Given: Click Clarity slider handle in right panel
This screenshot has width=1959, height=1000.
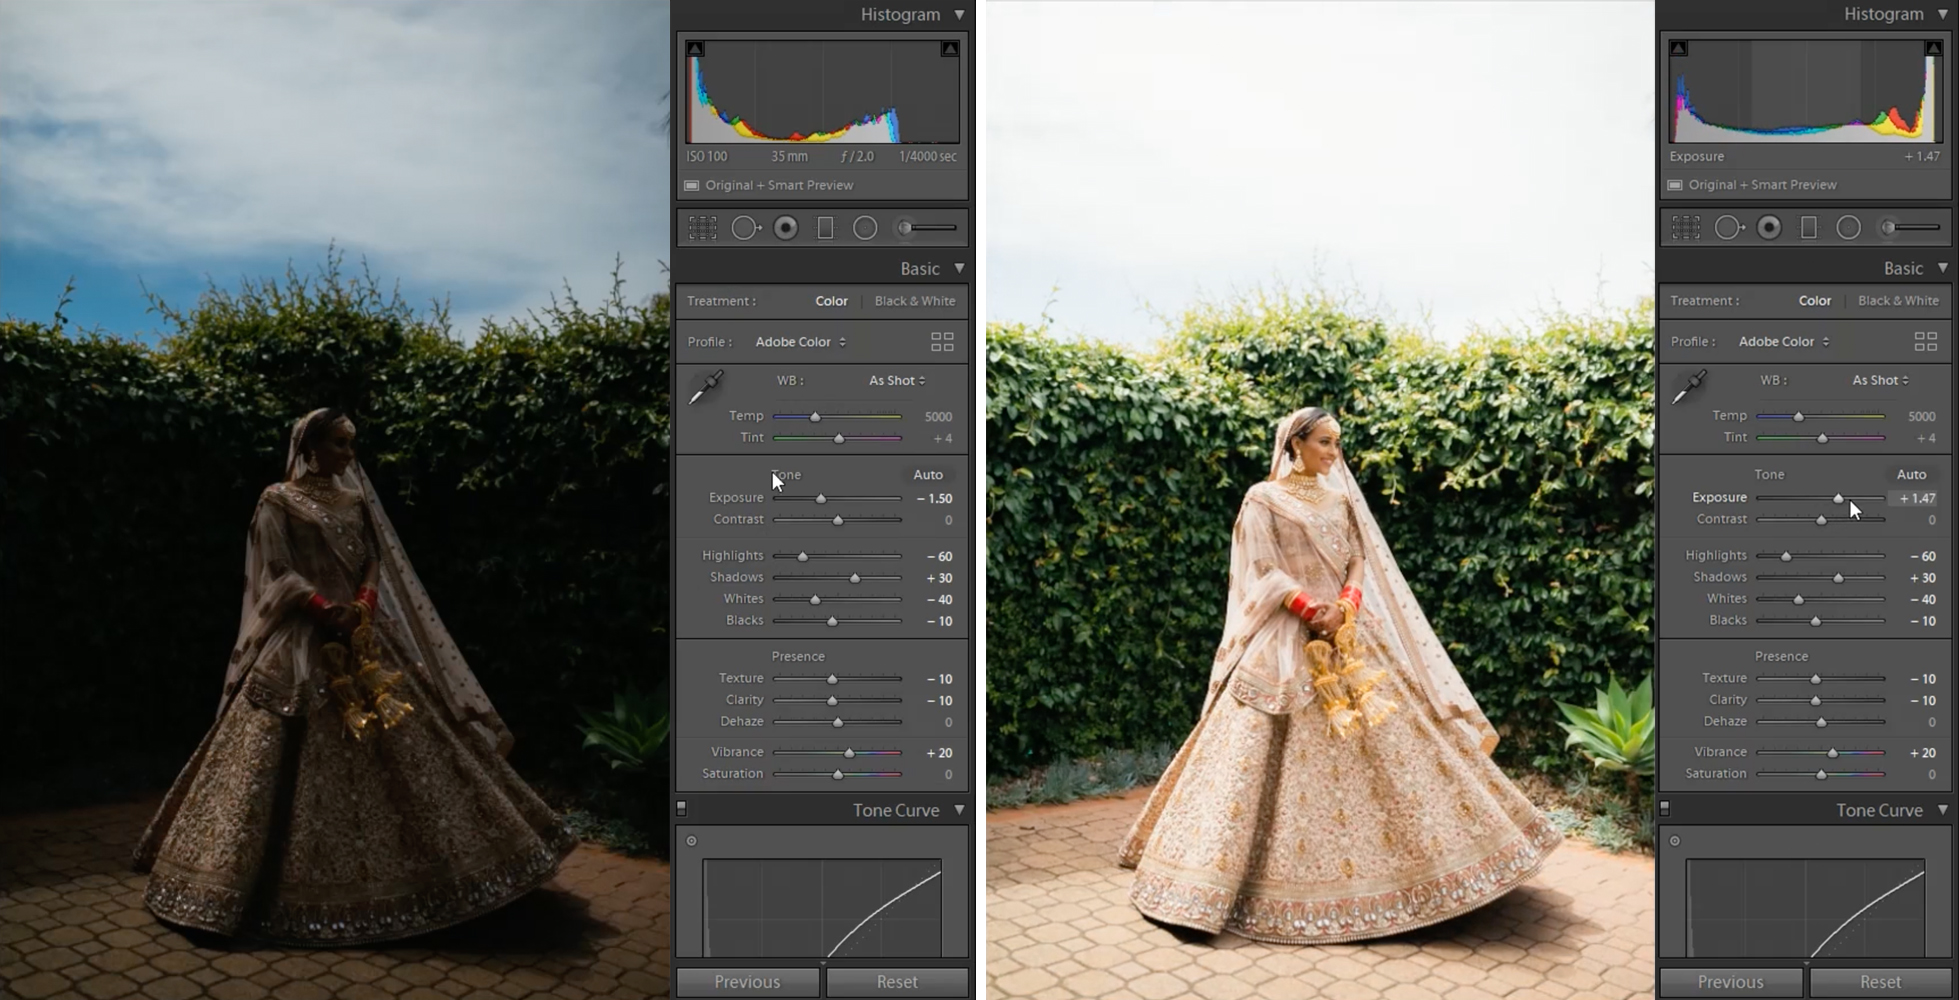Looking at the screenshot, I should pyautogui.click(x=1816, y=701).
